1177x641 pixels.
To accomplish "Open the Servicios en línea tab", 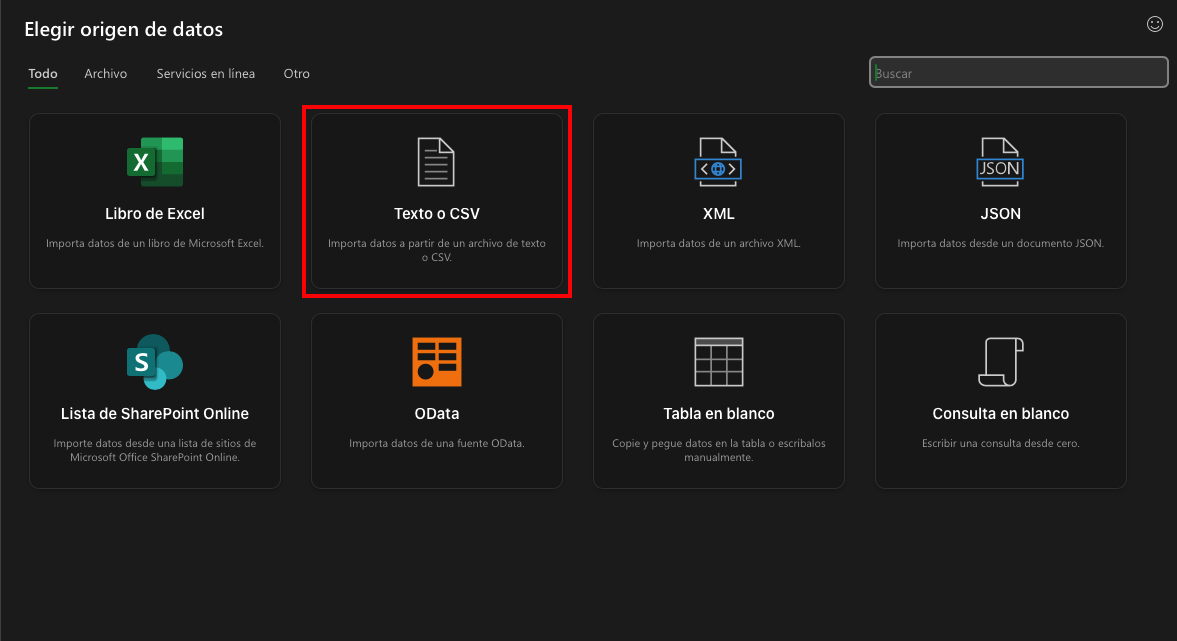I will pyautogui.click(x=205, y=74).
